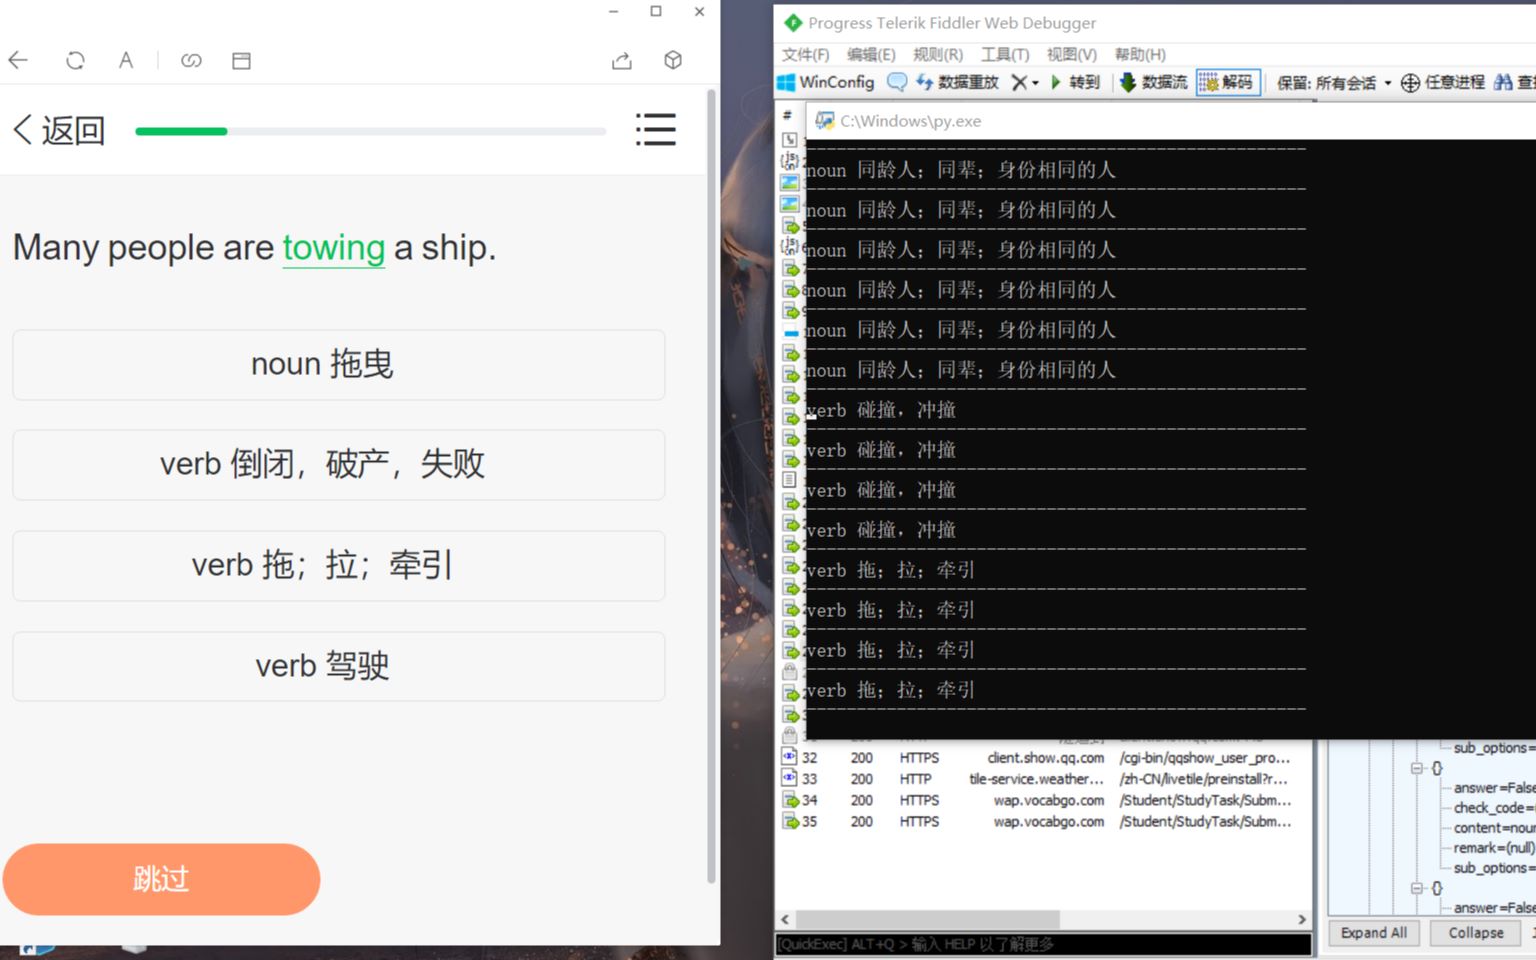Click session 32 icon in Fiddler list
Viewport: 1536px width, 960px height.
tap(789, 757)
